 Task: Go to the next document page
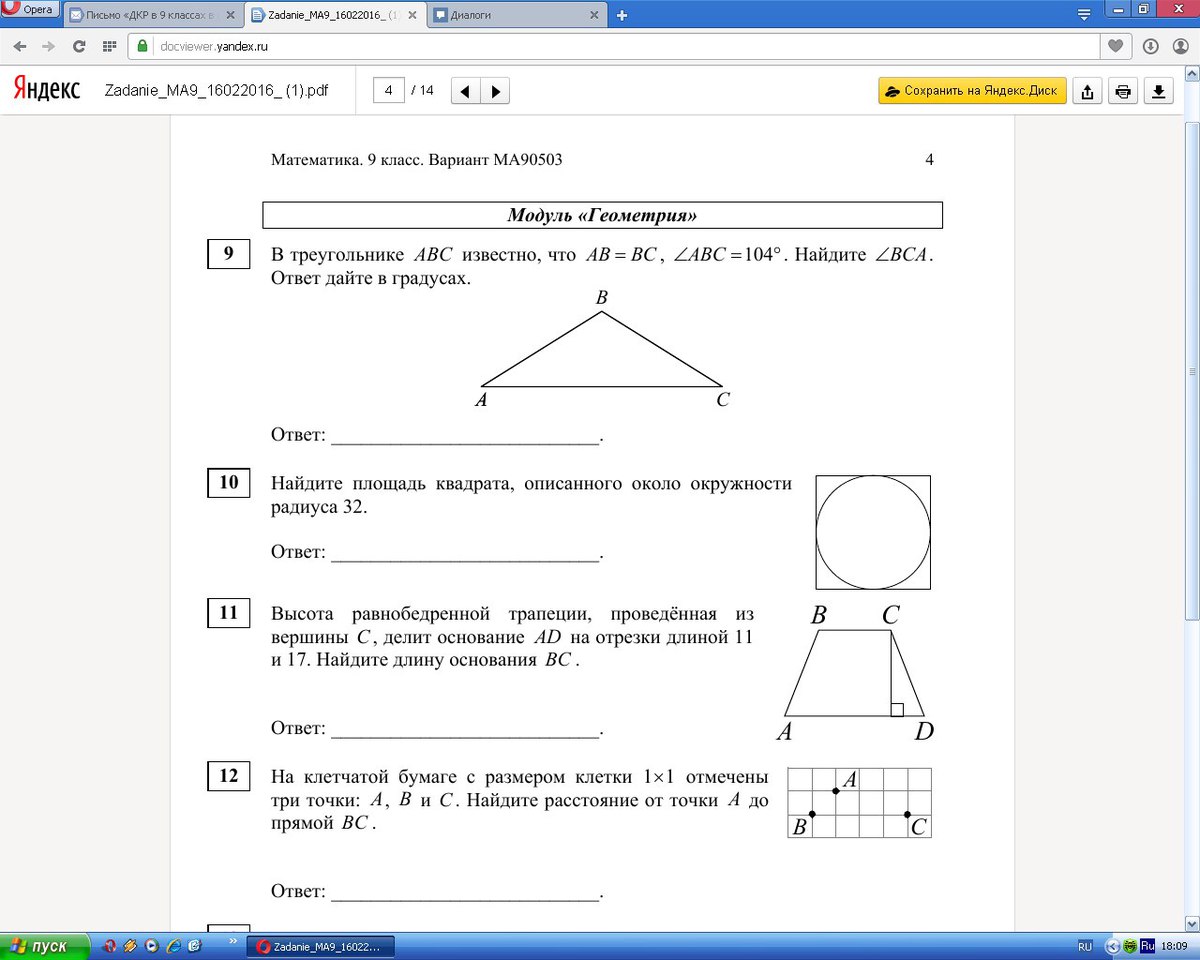[x=495, y=91]
